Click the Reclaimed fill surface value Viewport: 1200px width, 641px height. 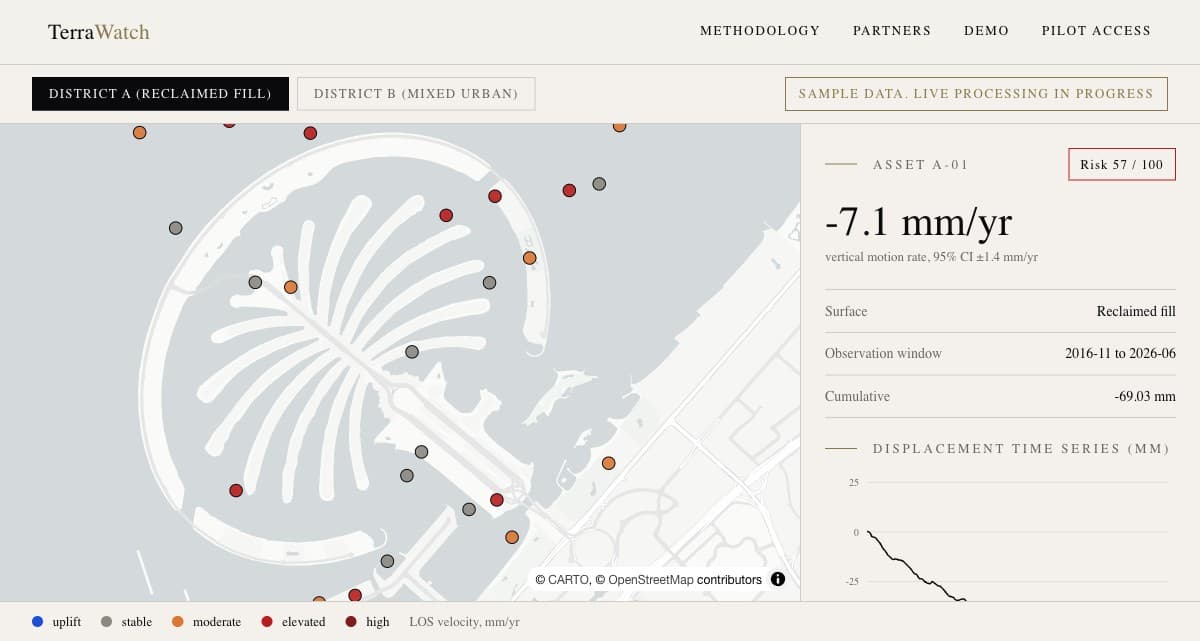(x=1136, y=311)
